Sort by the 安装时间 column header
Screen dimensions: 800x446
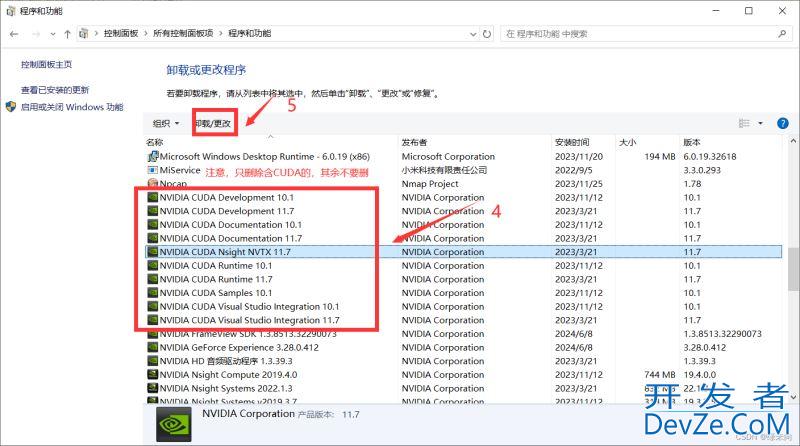tap(572, 142)
